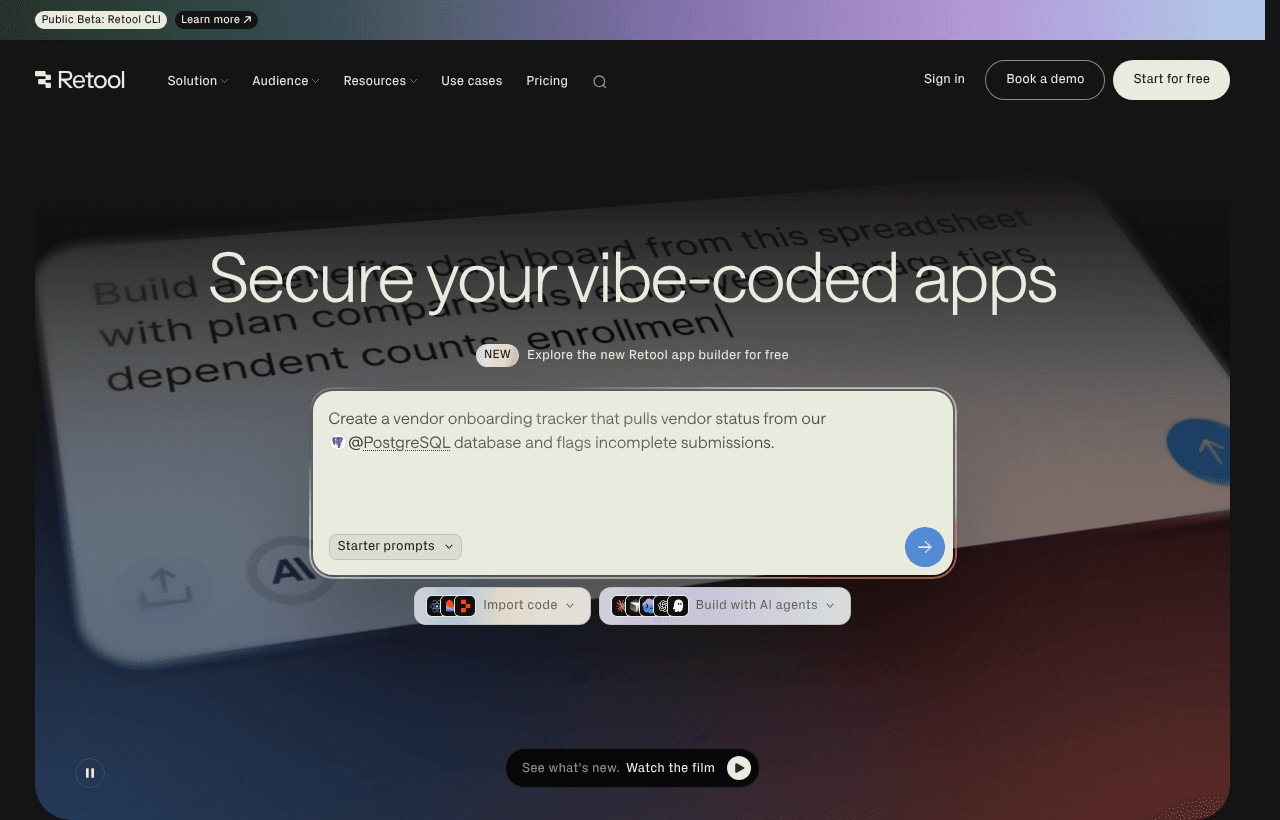This screenshot has width=1280, height=820.
Task: Click the PostgreSQL elephant icon in the prompt
Action: pos(337,442)
